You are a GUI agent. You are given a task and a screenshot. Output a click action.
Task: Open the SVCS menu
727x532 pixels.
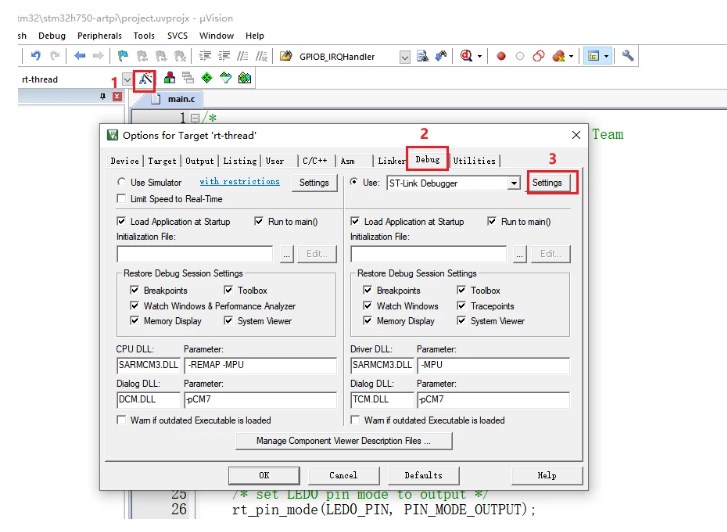coord(177,36)
